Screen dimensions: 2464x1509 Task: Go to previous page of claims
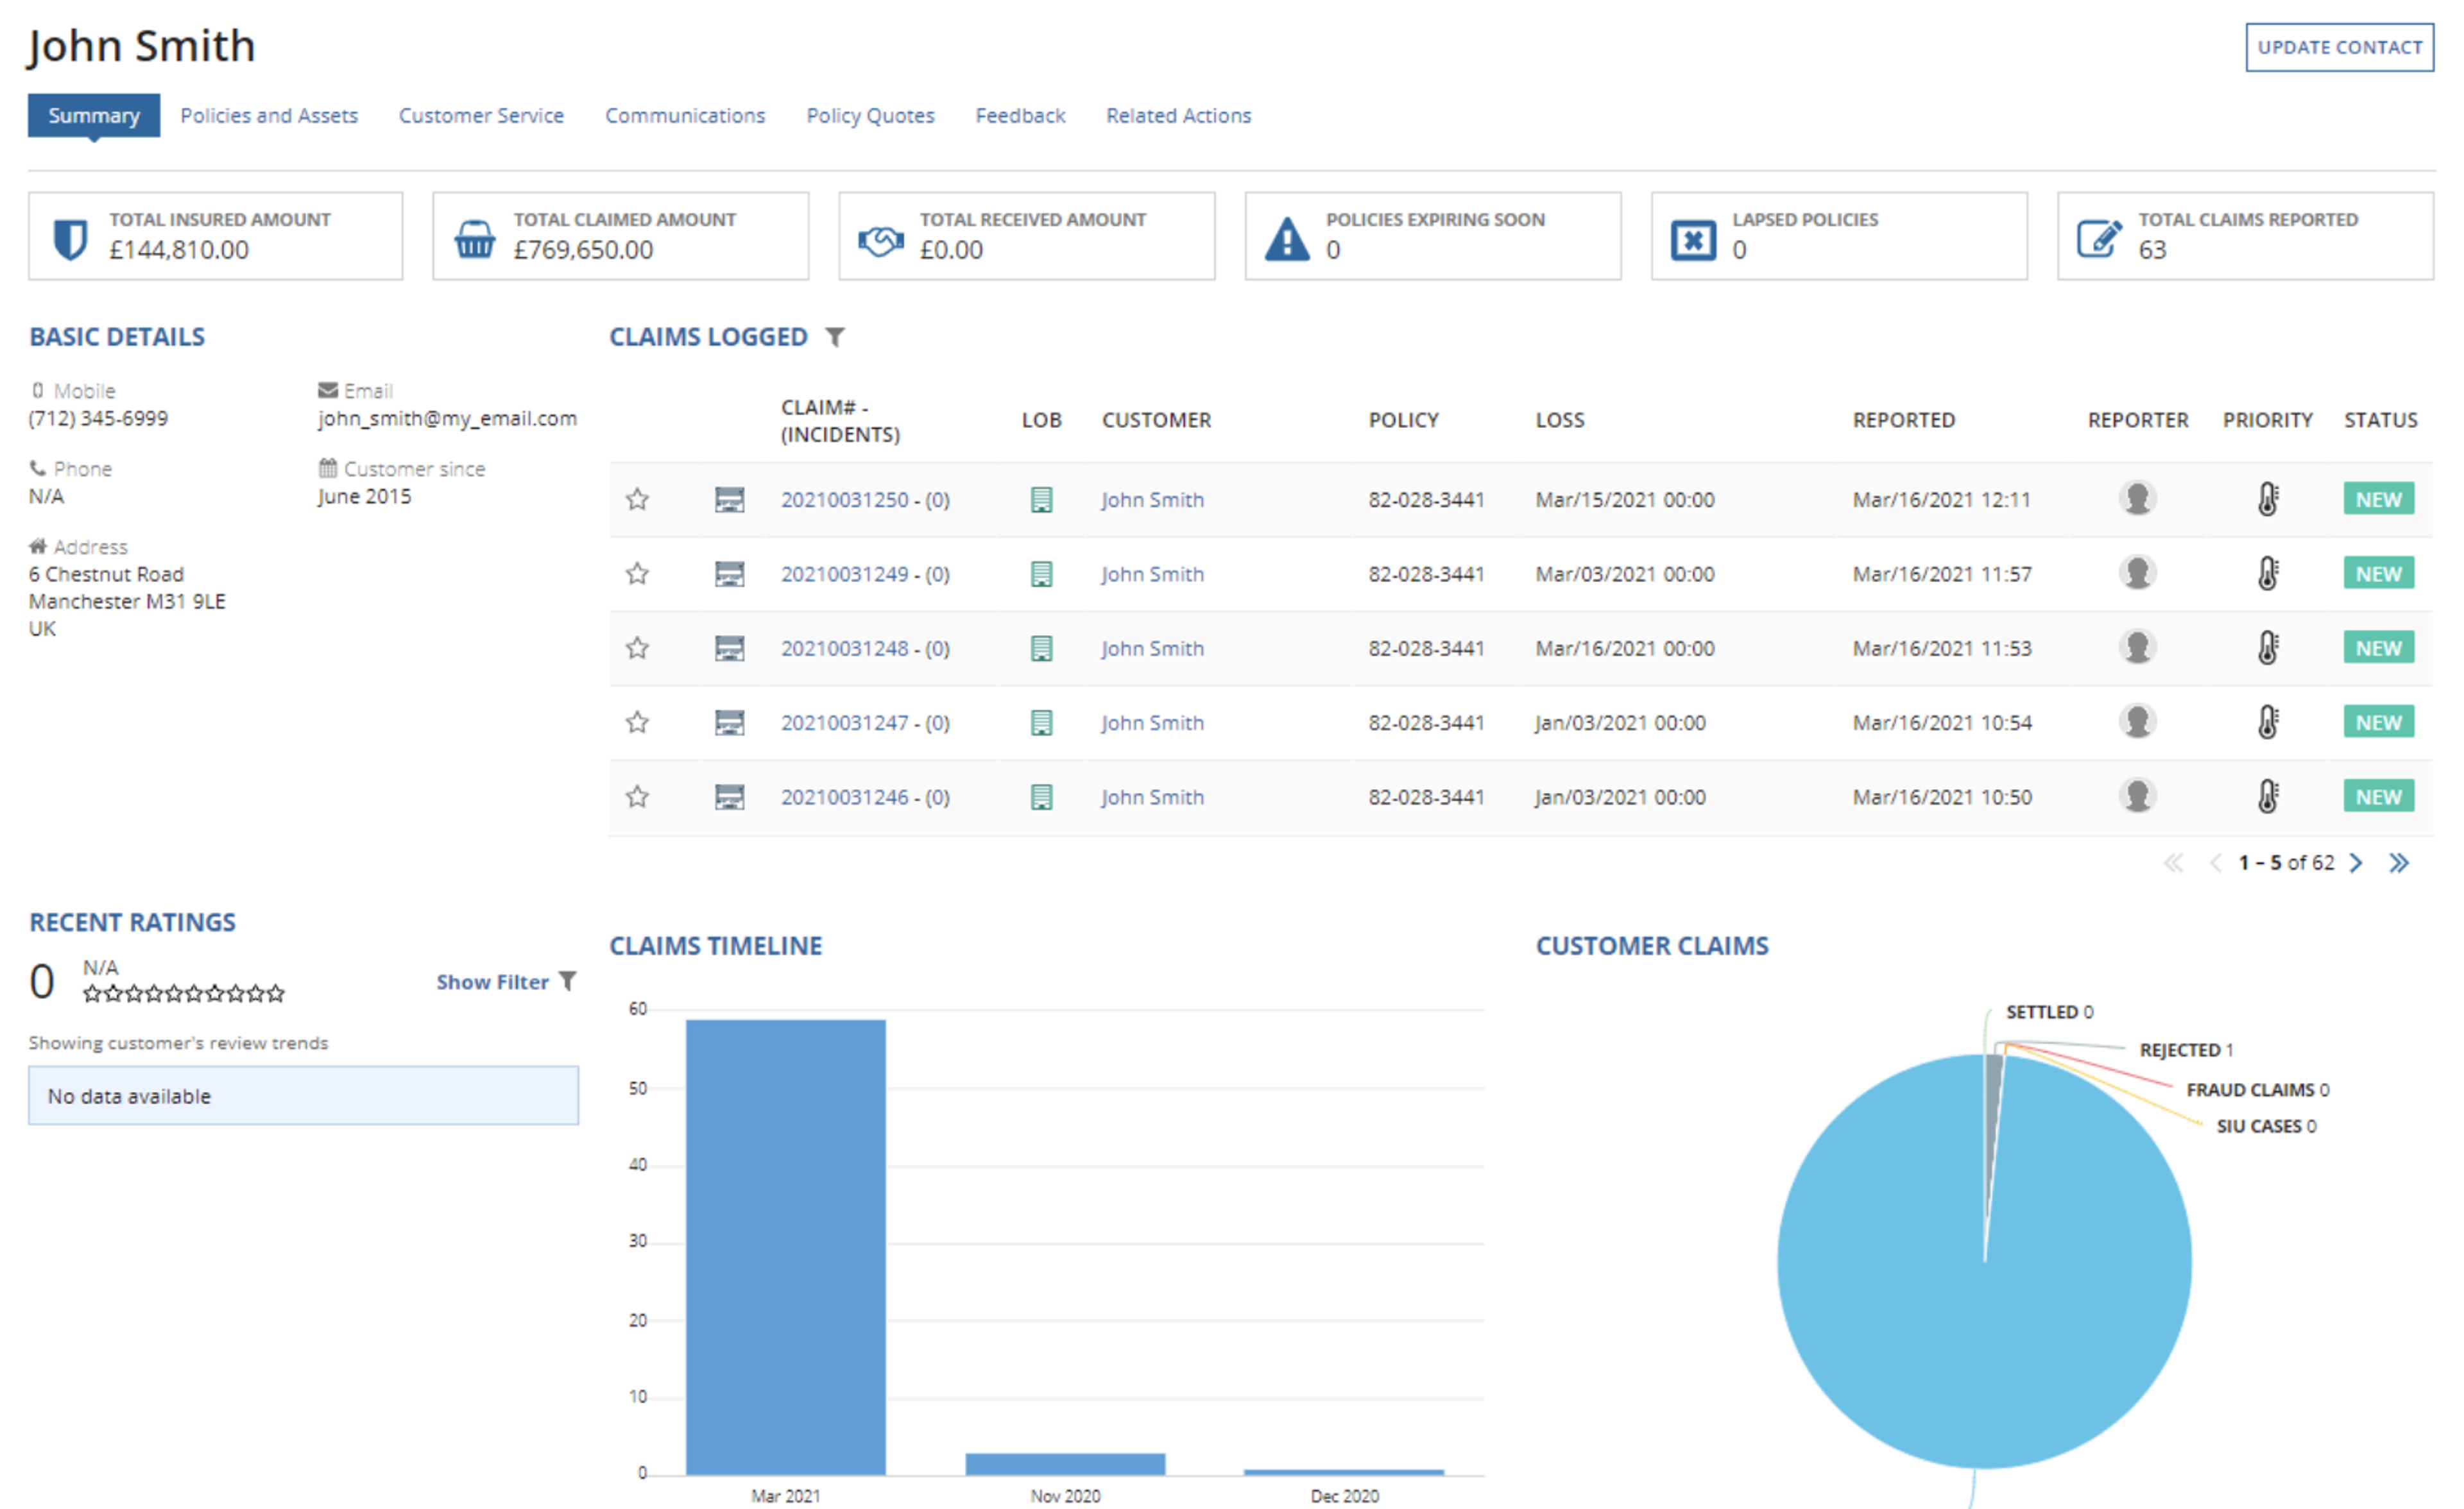pyautogui.click(x=2215, y=863)
